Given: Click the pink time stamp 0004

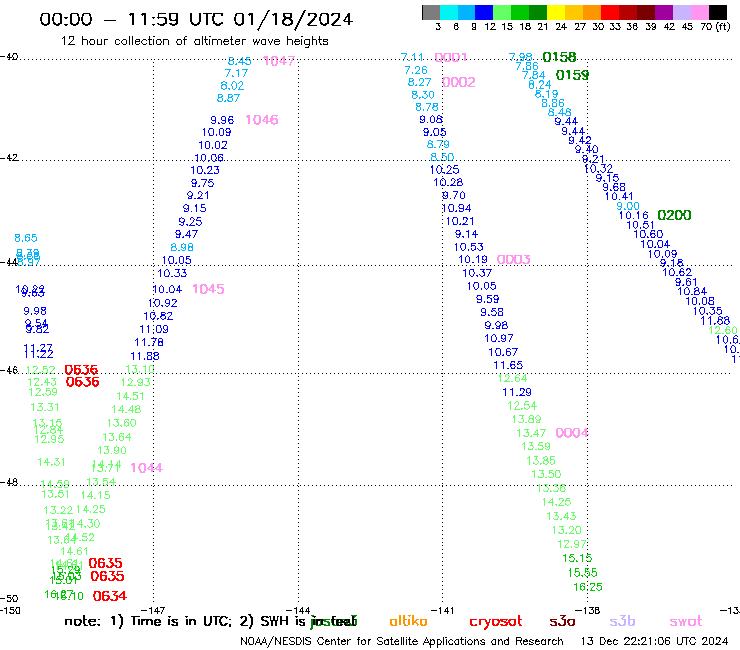Looking at the screenshot, I should (572, 433).
